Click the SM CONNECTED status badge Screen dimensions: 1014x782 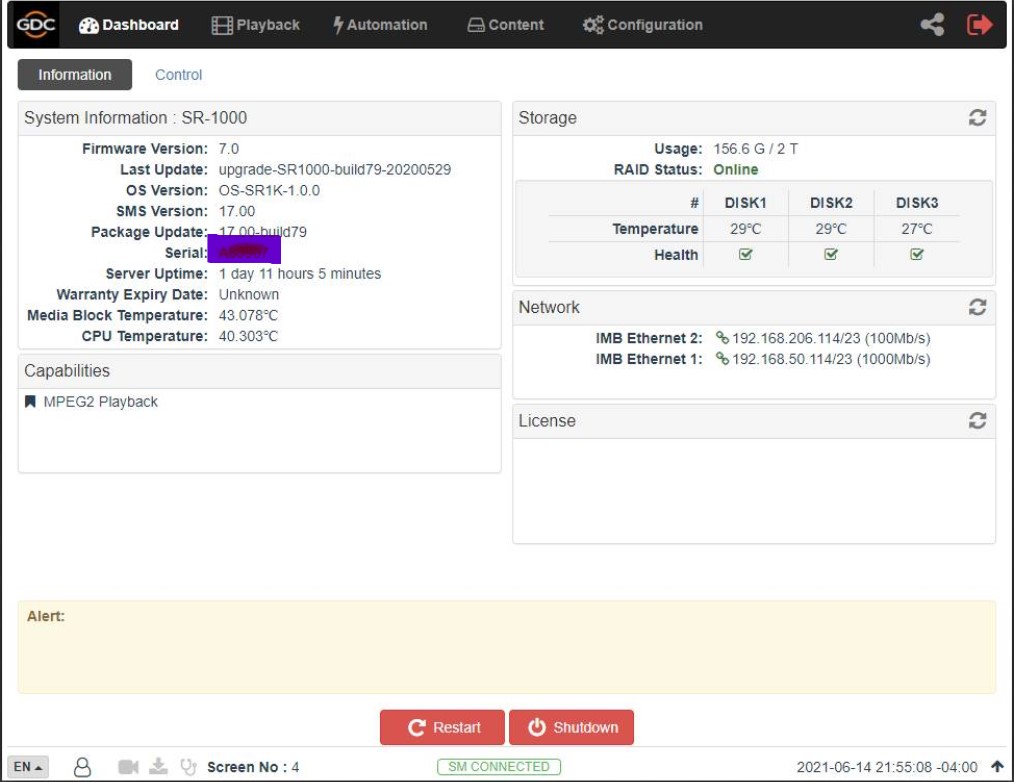(499, 766)
